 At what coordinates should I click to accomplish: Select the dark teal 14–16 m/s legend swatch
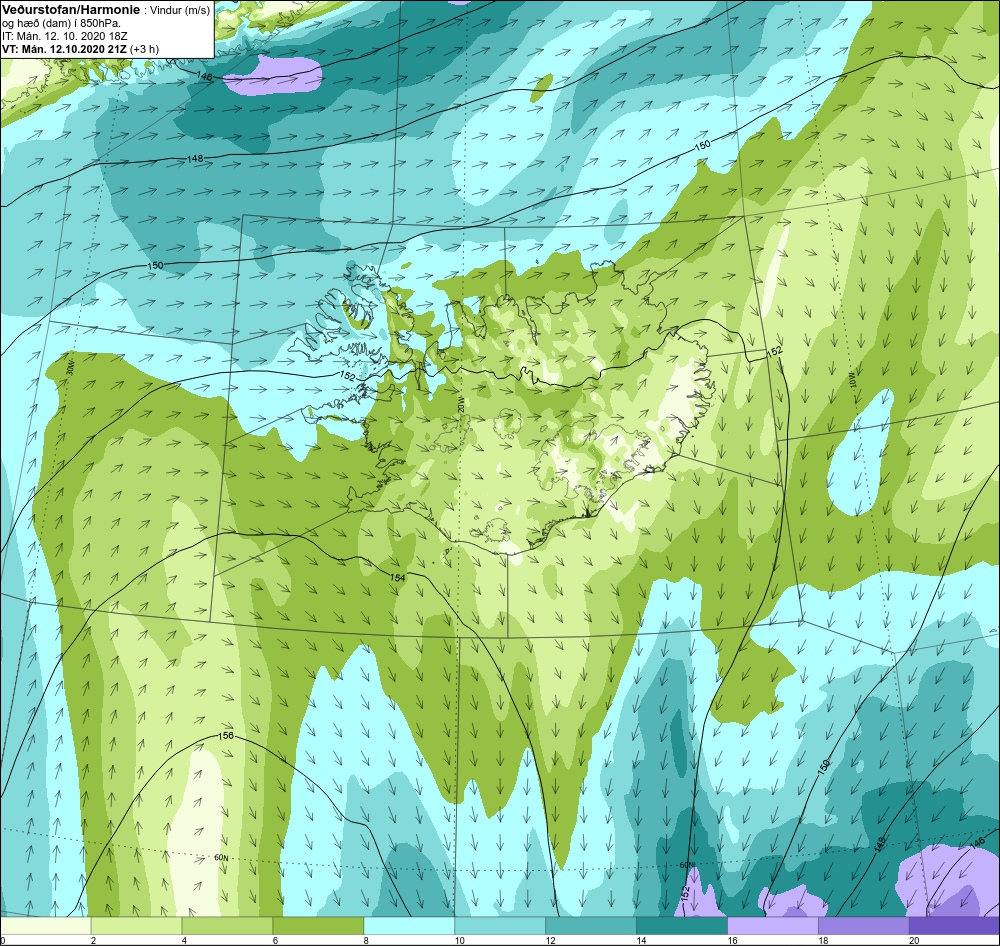pyautogui.click(x=682, y=926)
